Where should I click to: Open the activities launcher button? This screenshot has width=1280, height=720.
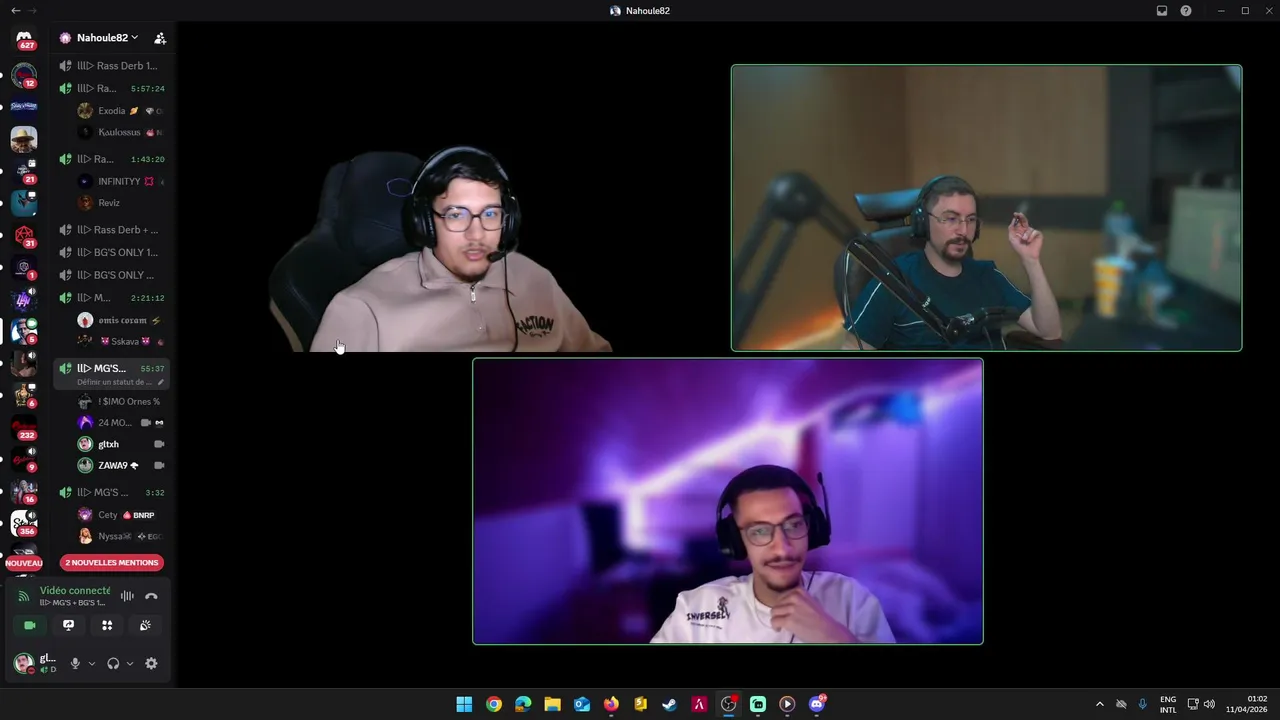pos(107,625)
